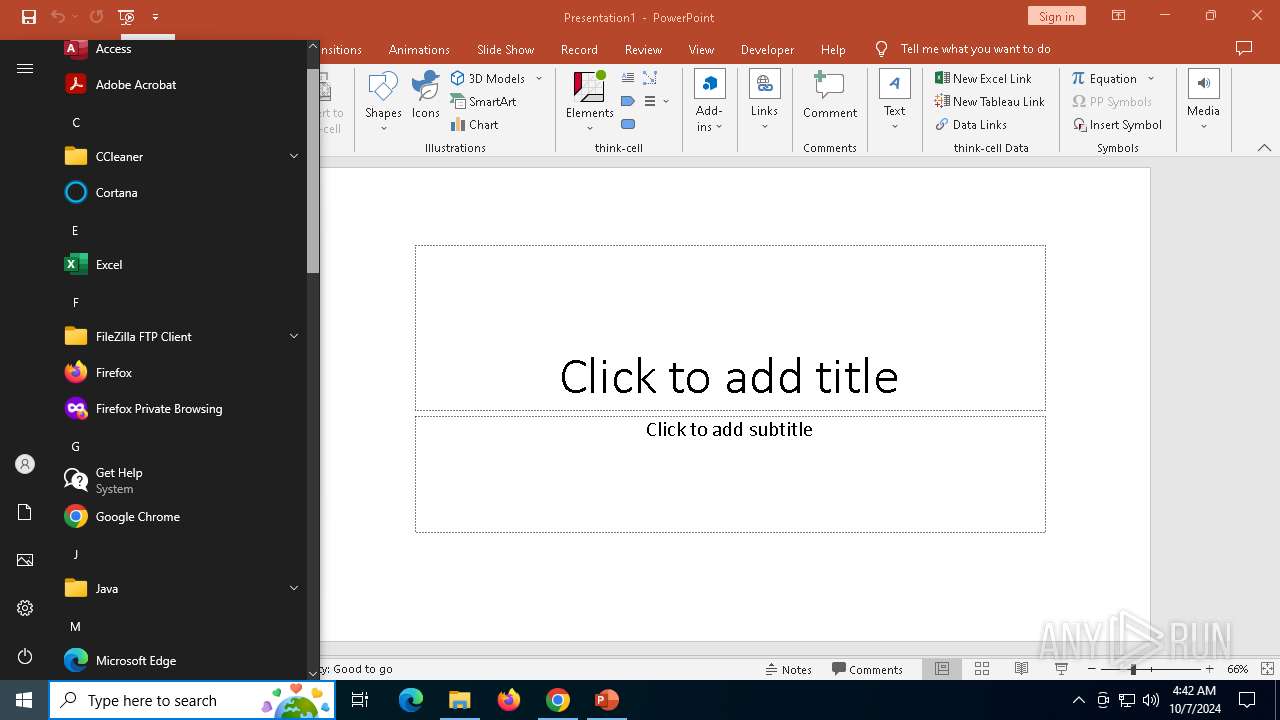Click the Power button in Start menu
Viewport: 1280px width, 720px height.
click(25, 656)
